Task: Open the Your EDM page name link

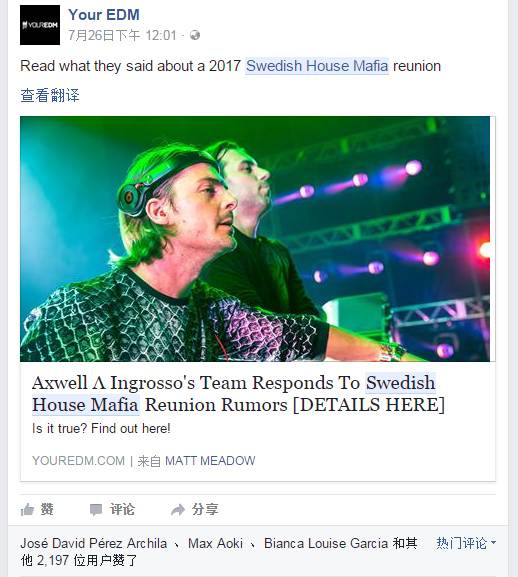Action: 104,15
